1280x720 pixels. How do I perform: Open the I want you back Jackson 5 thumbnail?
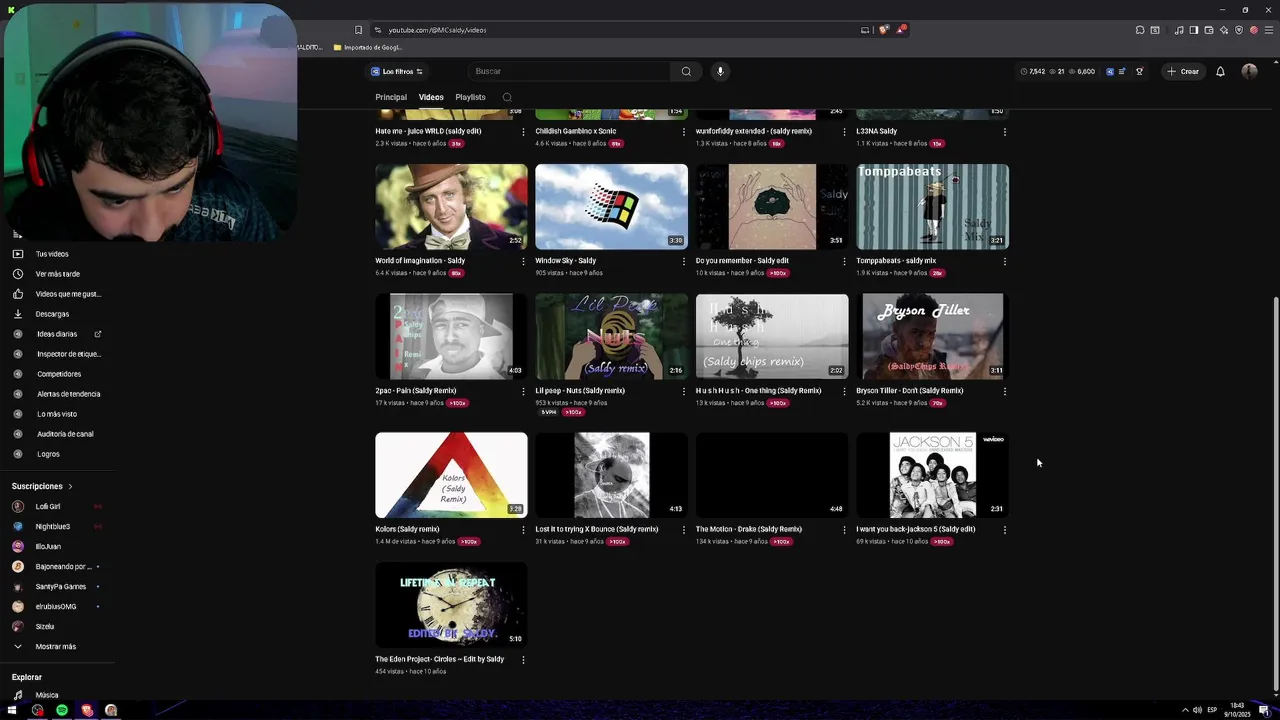coord(932,475)
